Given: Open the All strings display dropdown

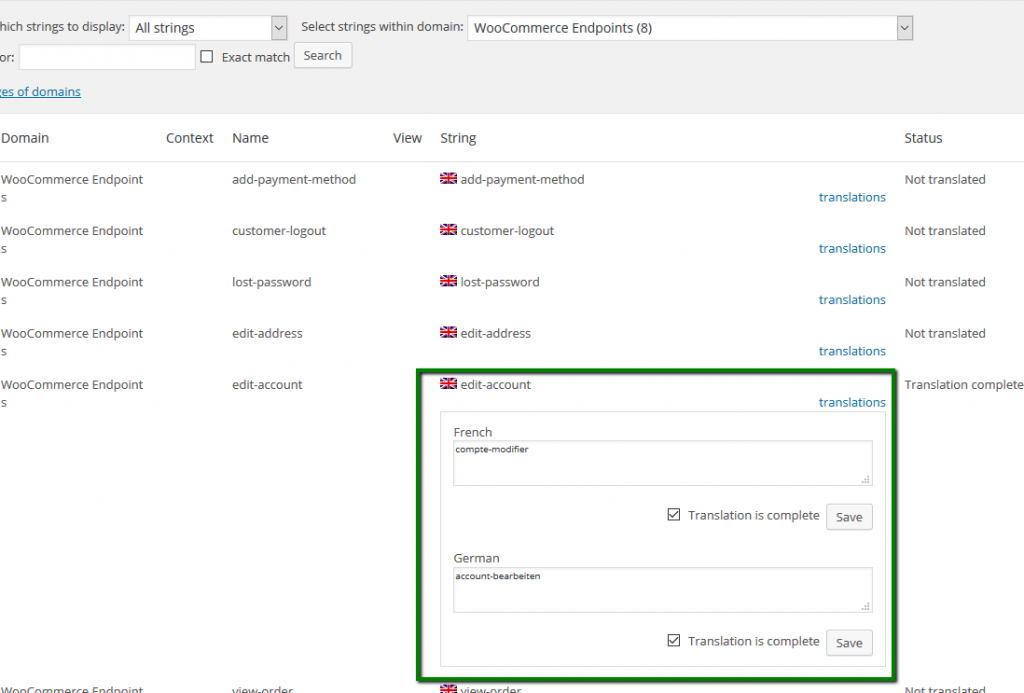Looking at the screenshot, I should click(208, 28).
